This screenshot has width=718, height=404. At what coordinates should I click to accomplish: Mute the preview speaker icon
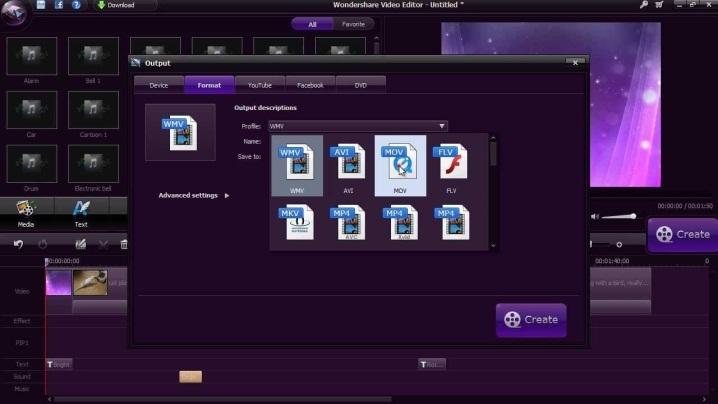594,216
